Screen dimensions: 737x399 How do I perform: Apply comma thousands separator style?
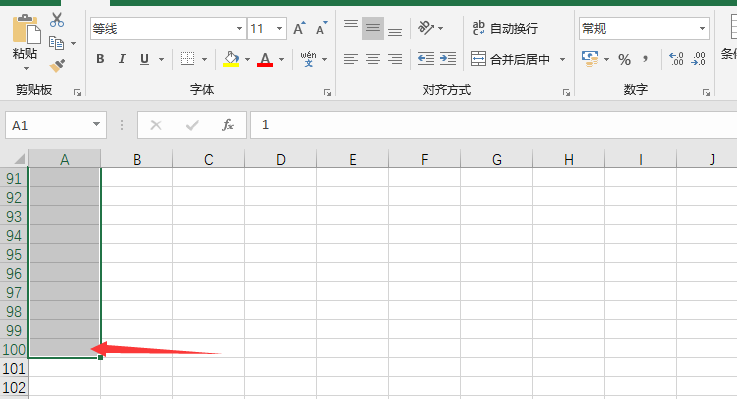pyautogui.click(x=646, y=59)
